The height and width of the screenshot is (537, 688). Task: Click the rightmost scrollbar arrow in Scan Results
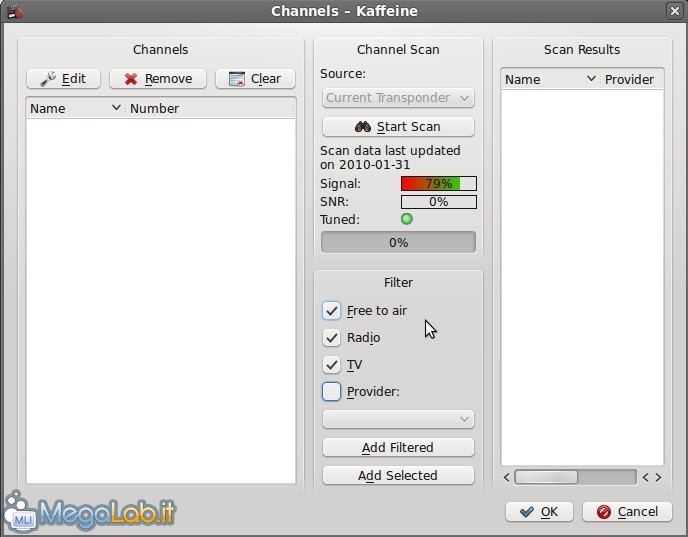(x=658, y=477)
